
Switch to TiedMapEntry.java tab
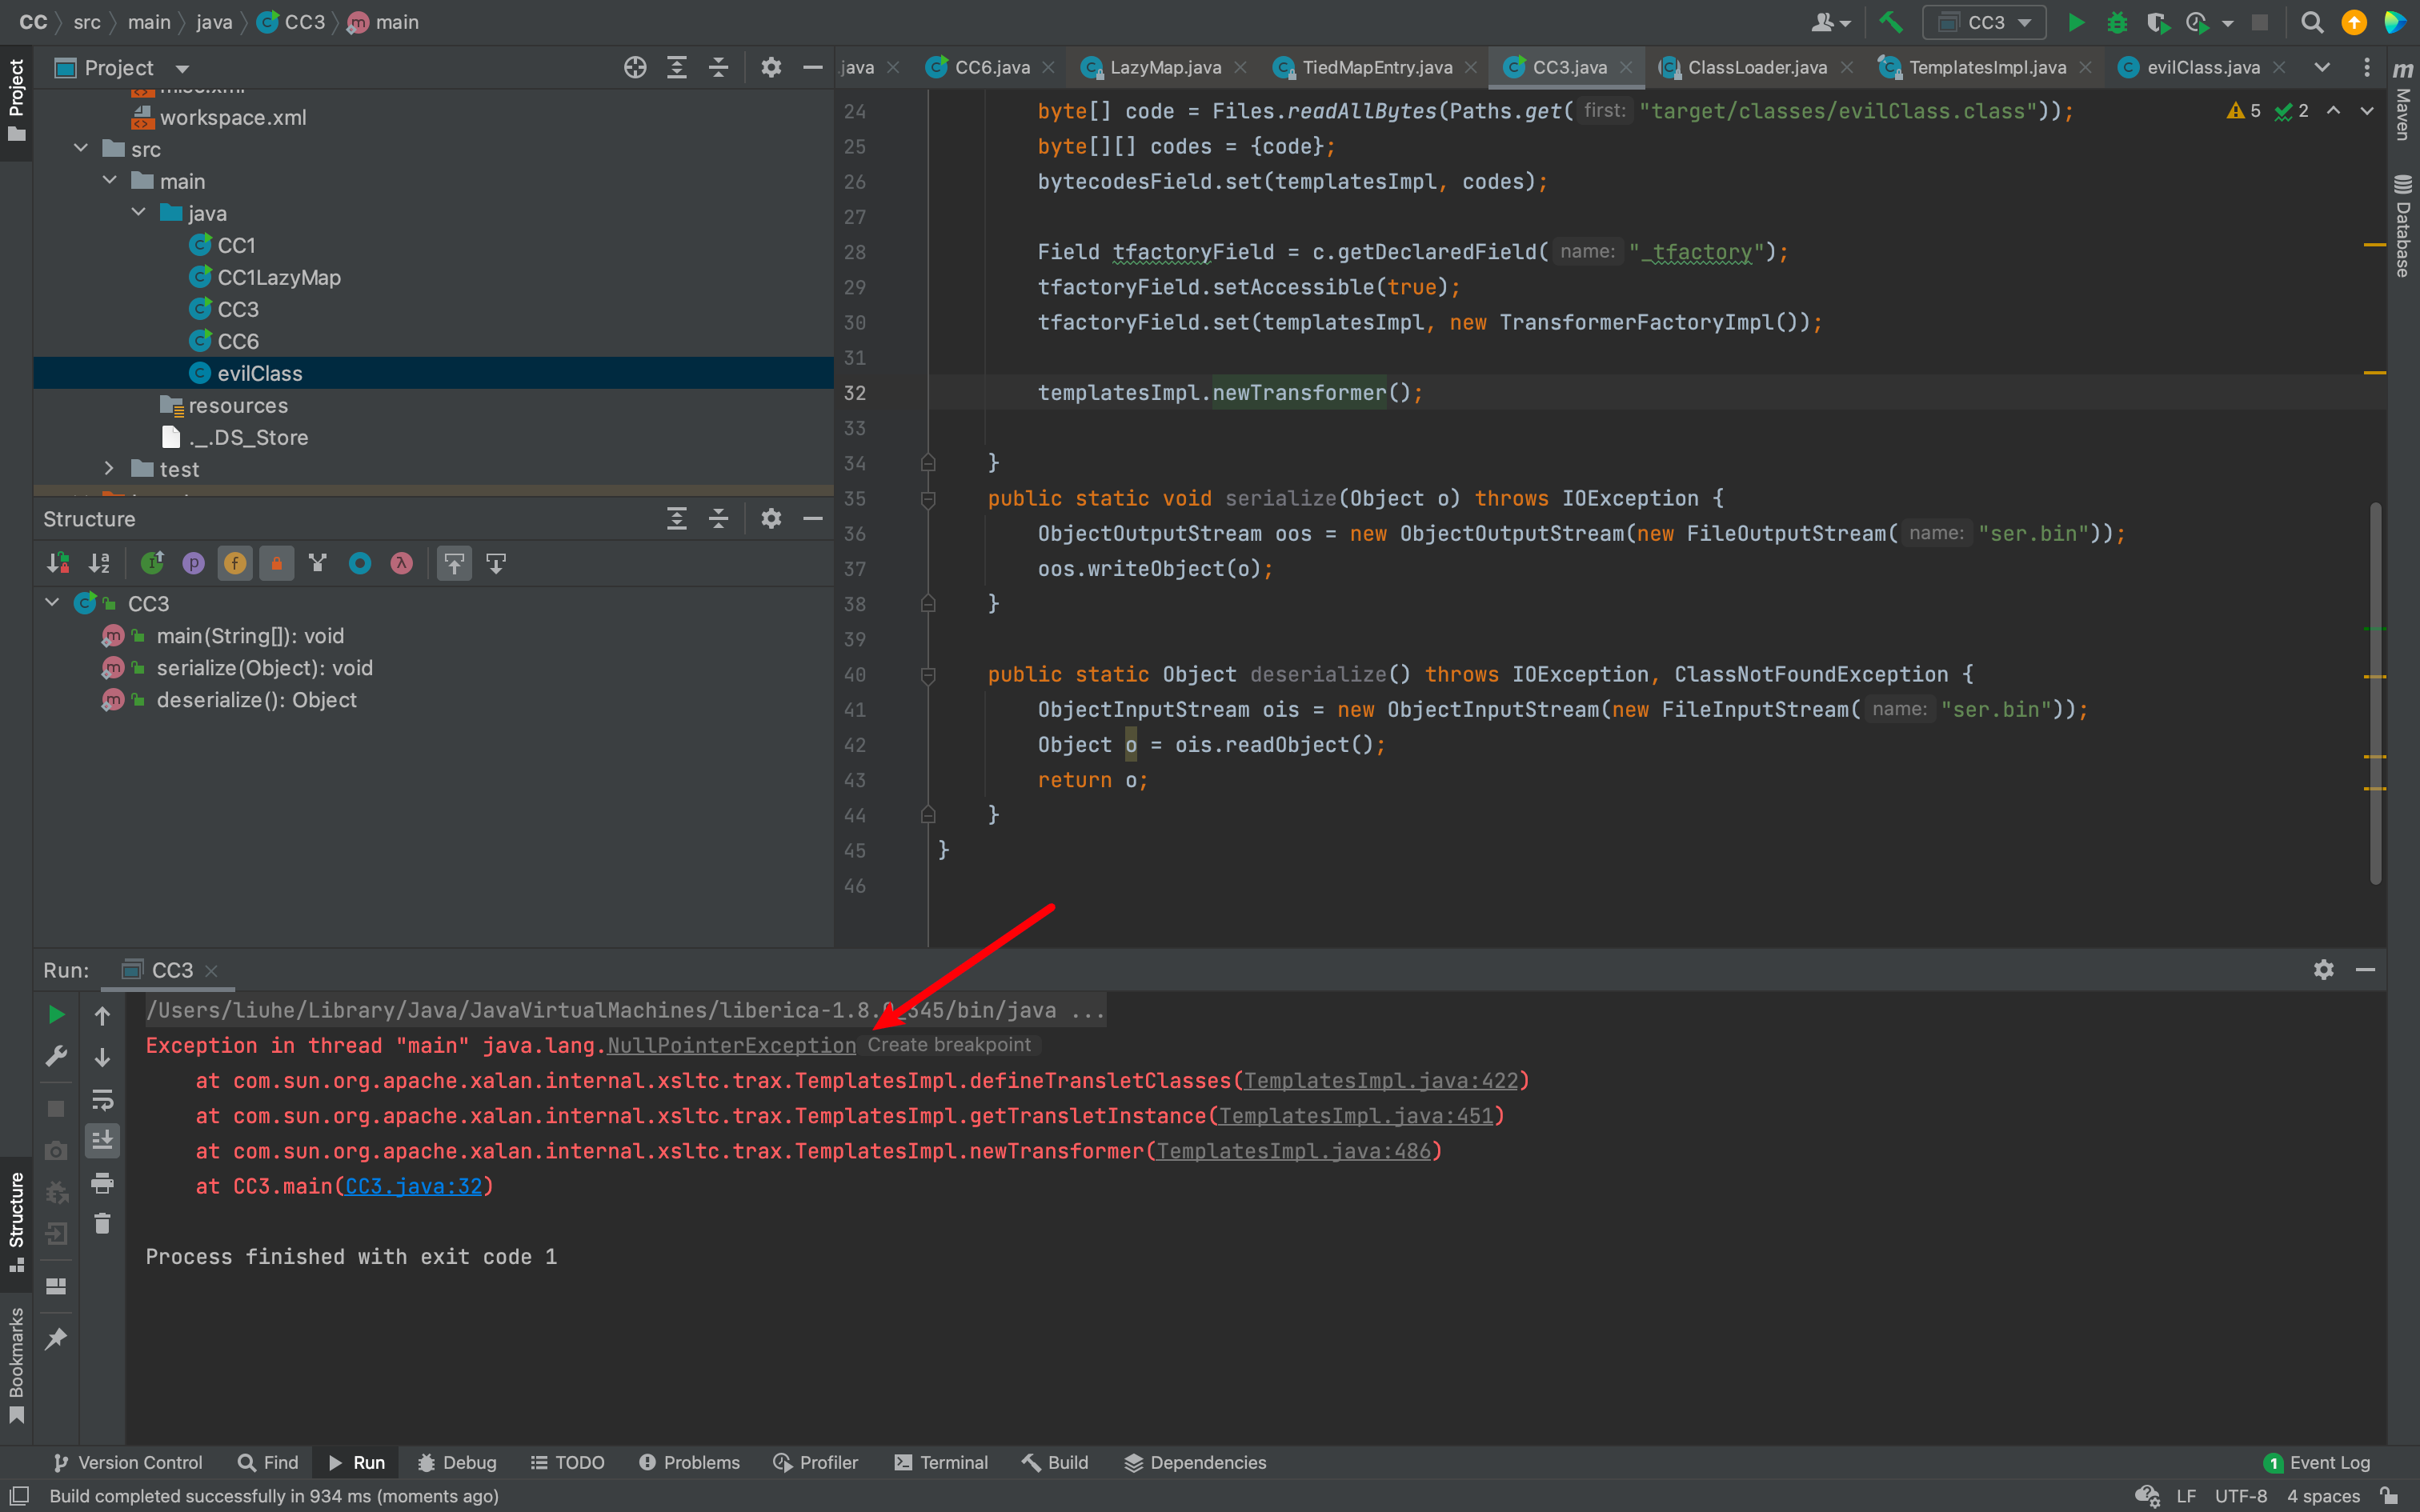tap(1376, 67)
